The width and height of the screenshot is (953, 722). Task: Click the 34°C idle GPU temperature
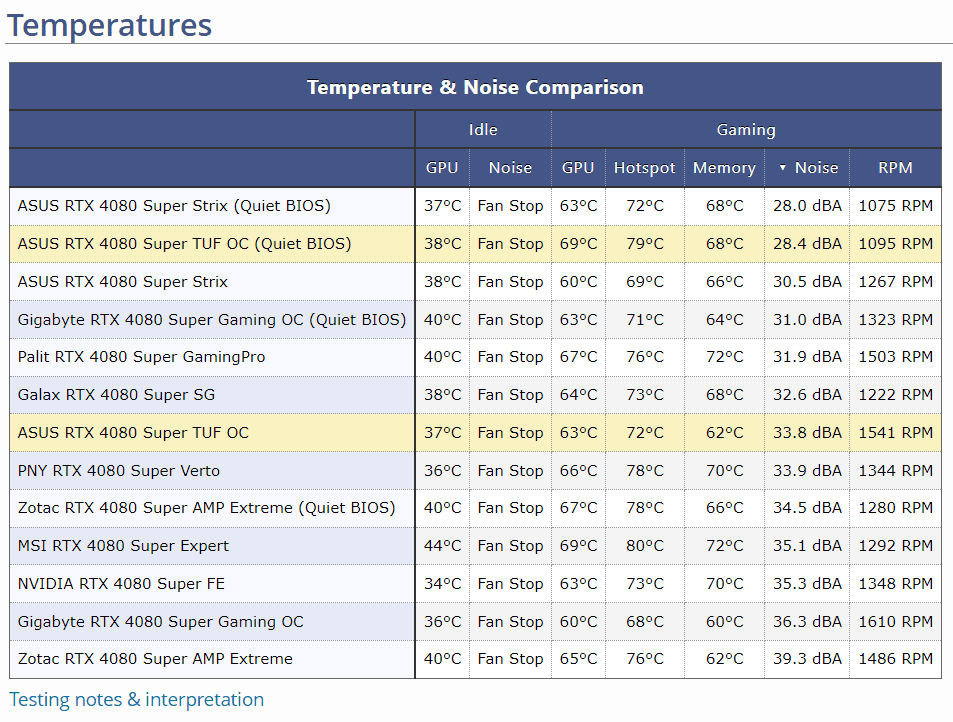(x=442, y=584)
